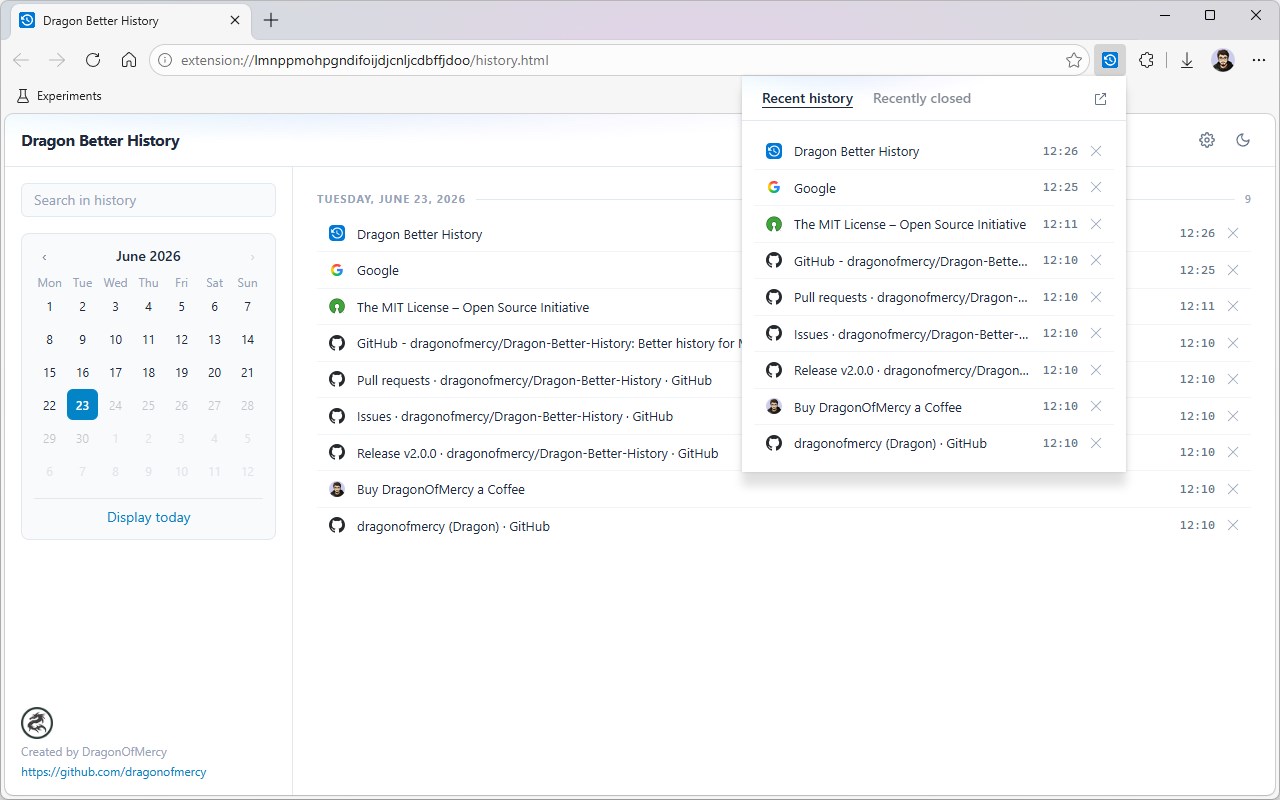This screenshot has height=800, width=1280.
Task: Remove Issues row from main history list
Action: (x=1233, y=416)
